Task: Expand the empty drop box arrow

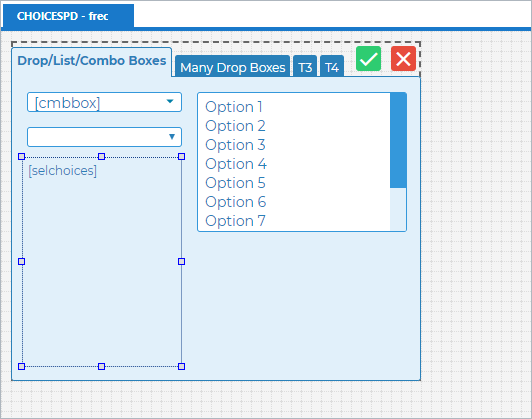Action: [x=172, y=136]
